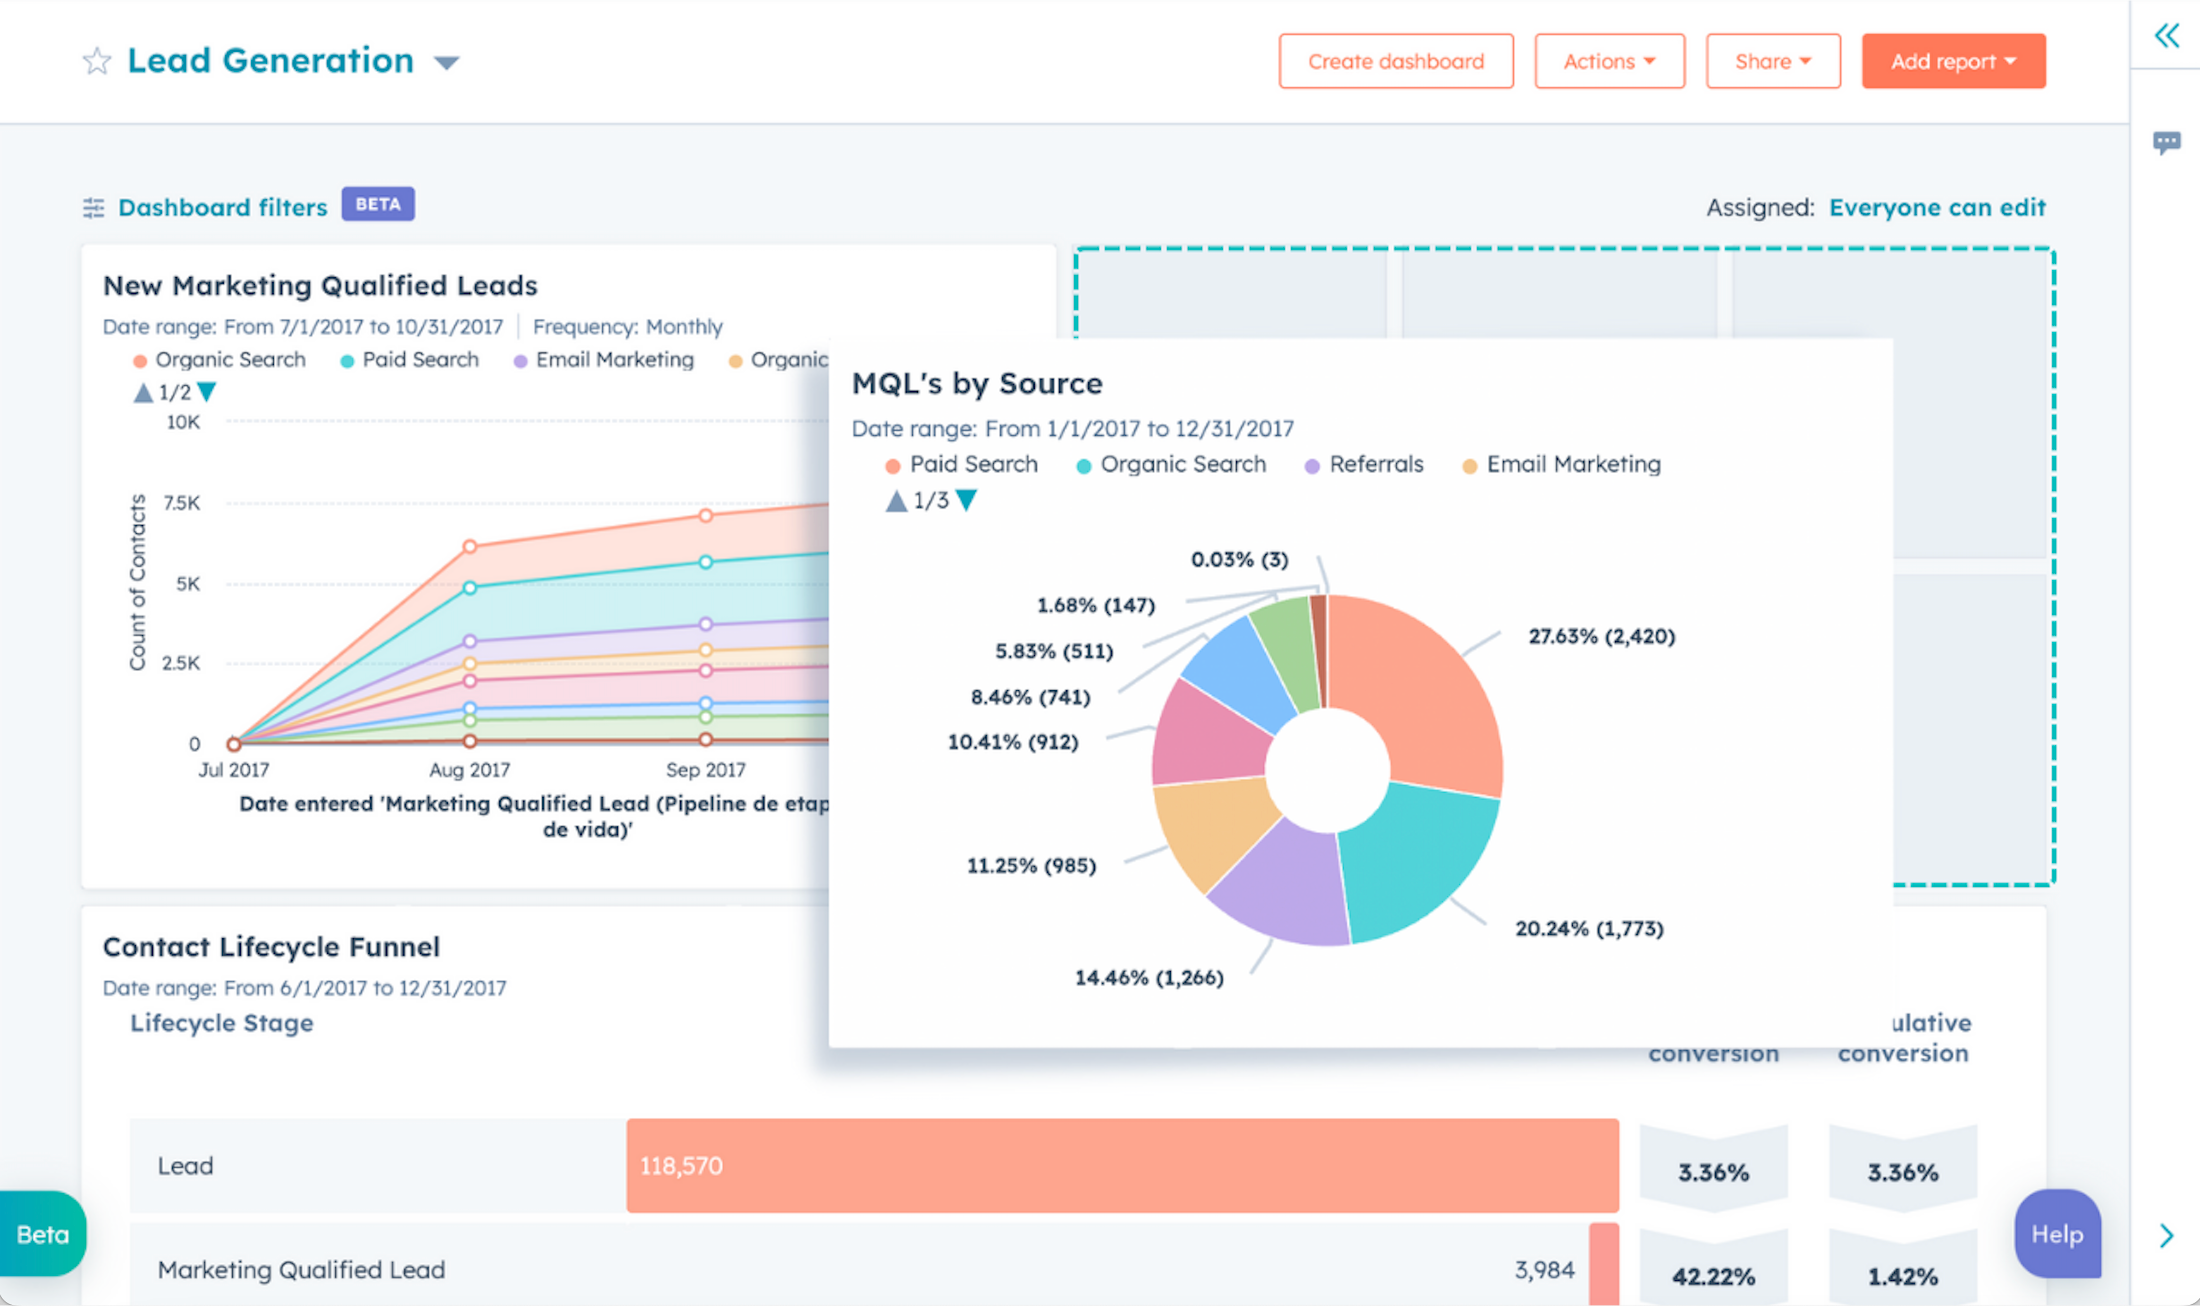Star the Lead Generation dashboard
The image size is (2200, 1306).
click(96, 61)
